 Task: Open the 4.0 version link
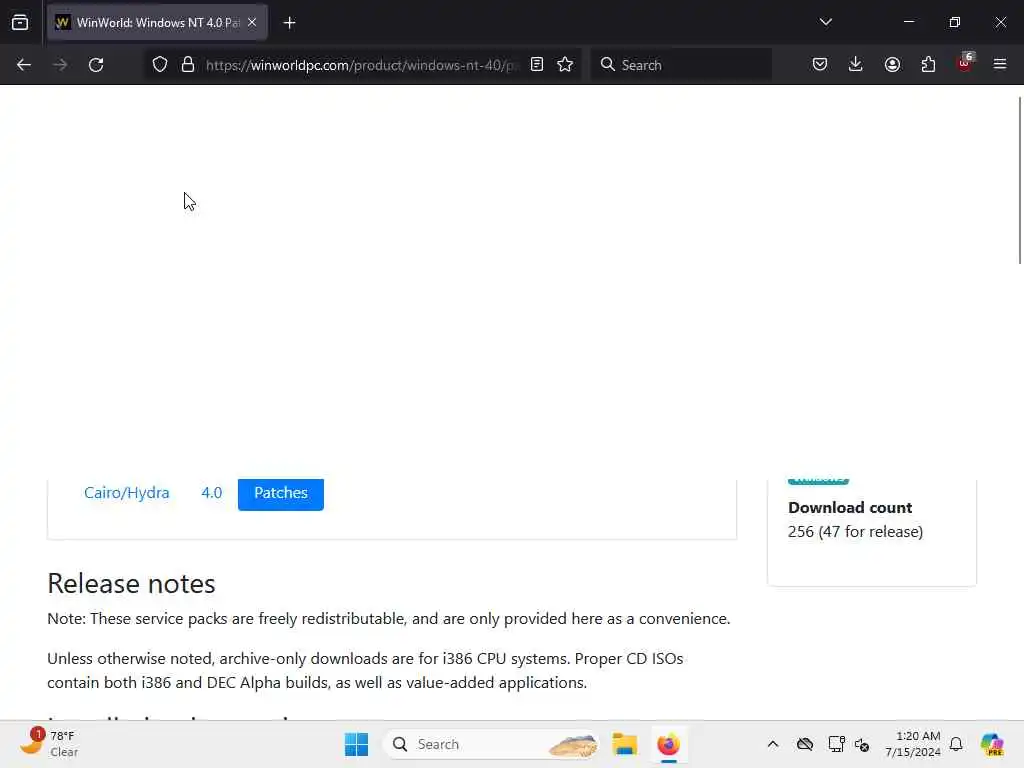click(x=212, y=493)
